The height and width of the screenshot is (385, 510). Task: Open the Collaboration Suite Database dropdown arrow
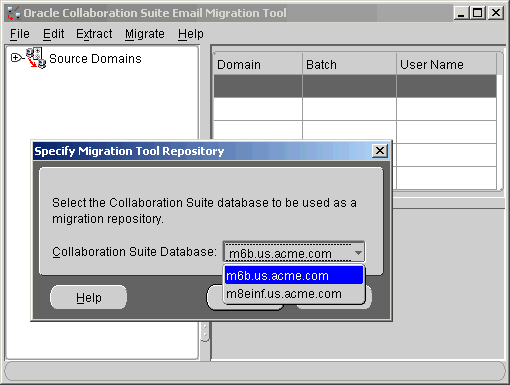[358, 253]
